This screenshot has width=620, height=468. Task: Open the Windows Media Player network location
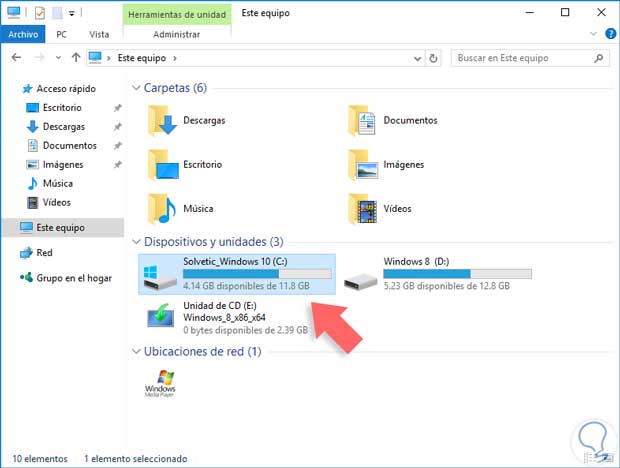[x=160, y=383]
